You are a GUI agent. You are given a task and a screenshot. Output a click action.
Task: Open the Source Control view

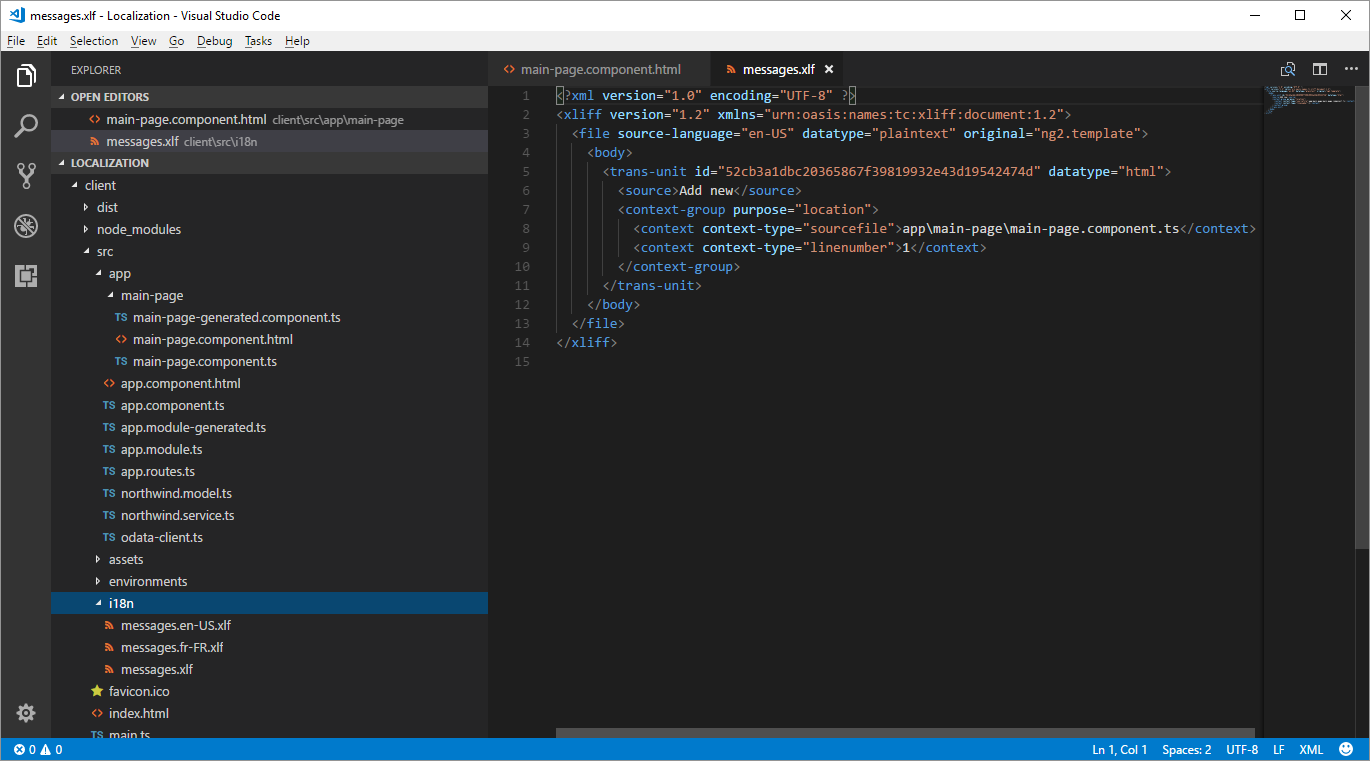26,176
